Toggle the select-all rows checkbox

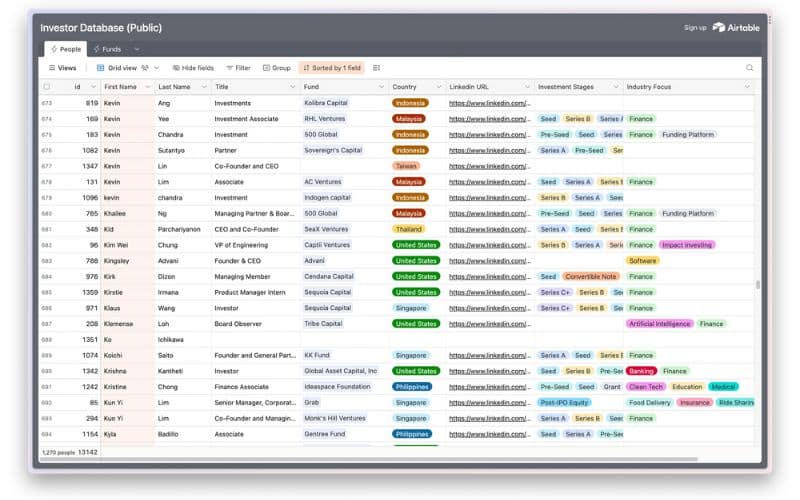pos(47,87)
